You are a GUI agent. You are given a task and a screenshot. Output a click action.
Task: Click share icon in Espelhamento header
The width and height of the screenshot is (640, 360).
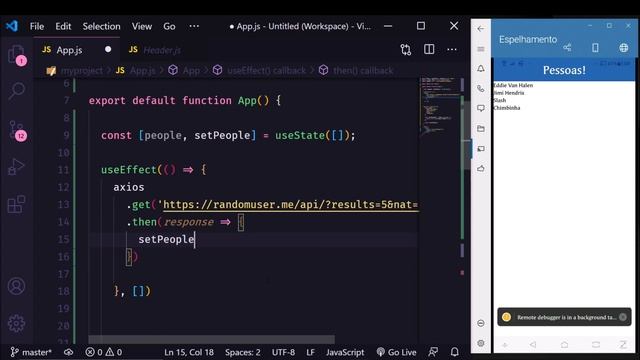[567, 48]
